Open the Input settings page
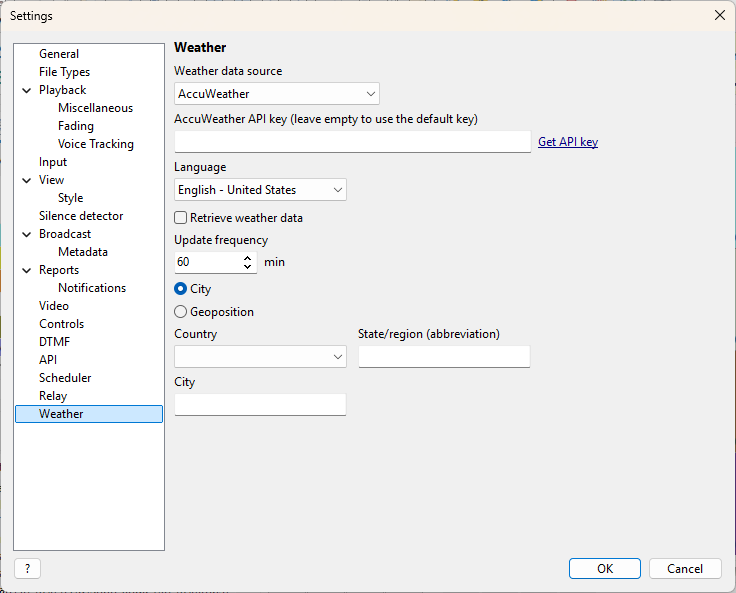 pos(53,162)
